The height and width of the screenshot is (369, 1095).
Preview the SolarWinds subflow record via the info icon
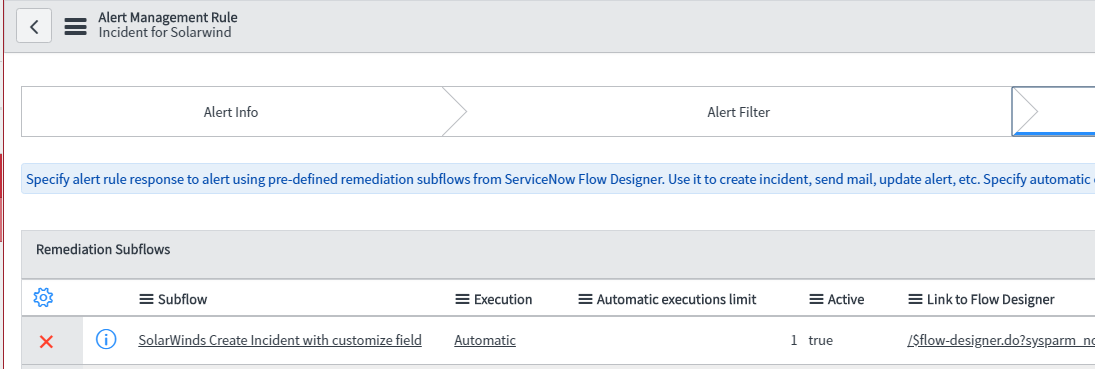click(x=105, y=340)
